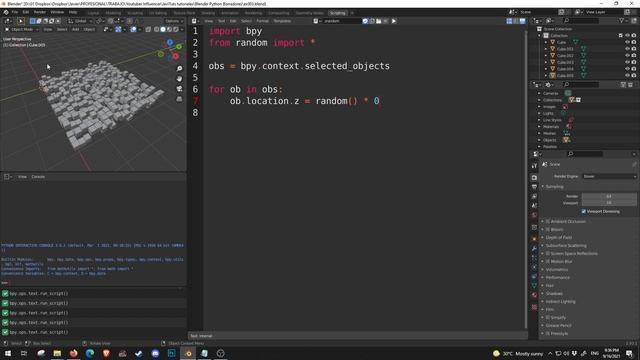Image resolution: width=640 pixels, height=360 pixels.
Task: Click the outliner search field
Action: 582,20
